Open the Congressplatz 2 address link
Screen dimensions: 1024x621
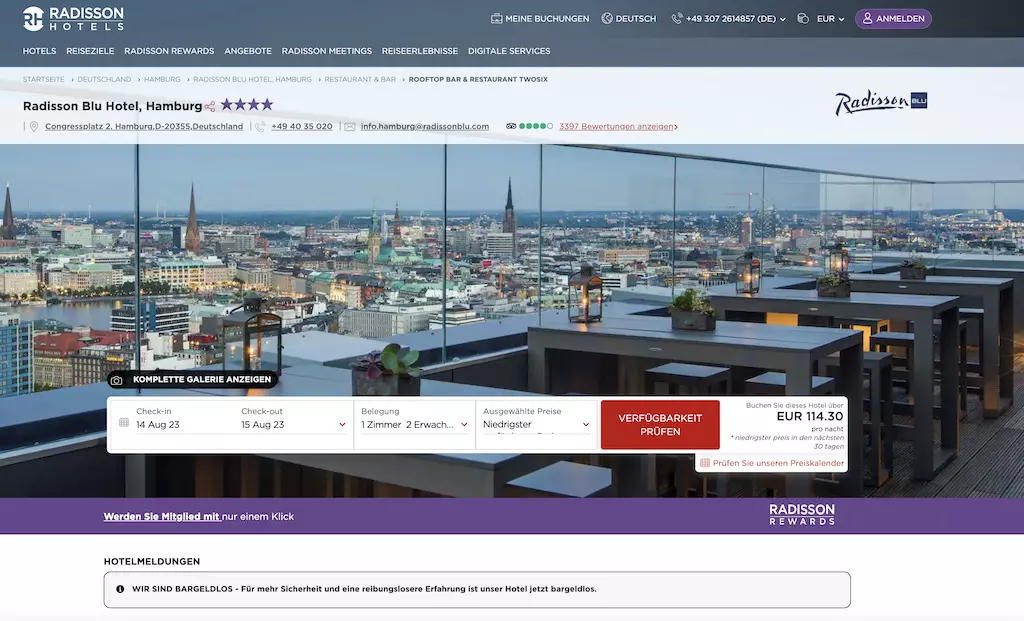coord(144,127)
